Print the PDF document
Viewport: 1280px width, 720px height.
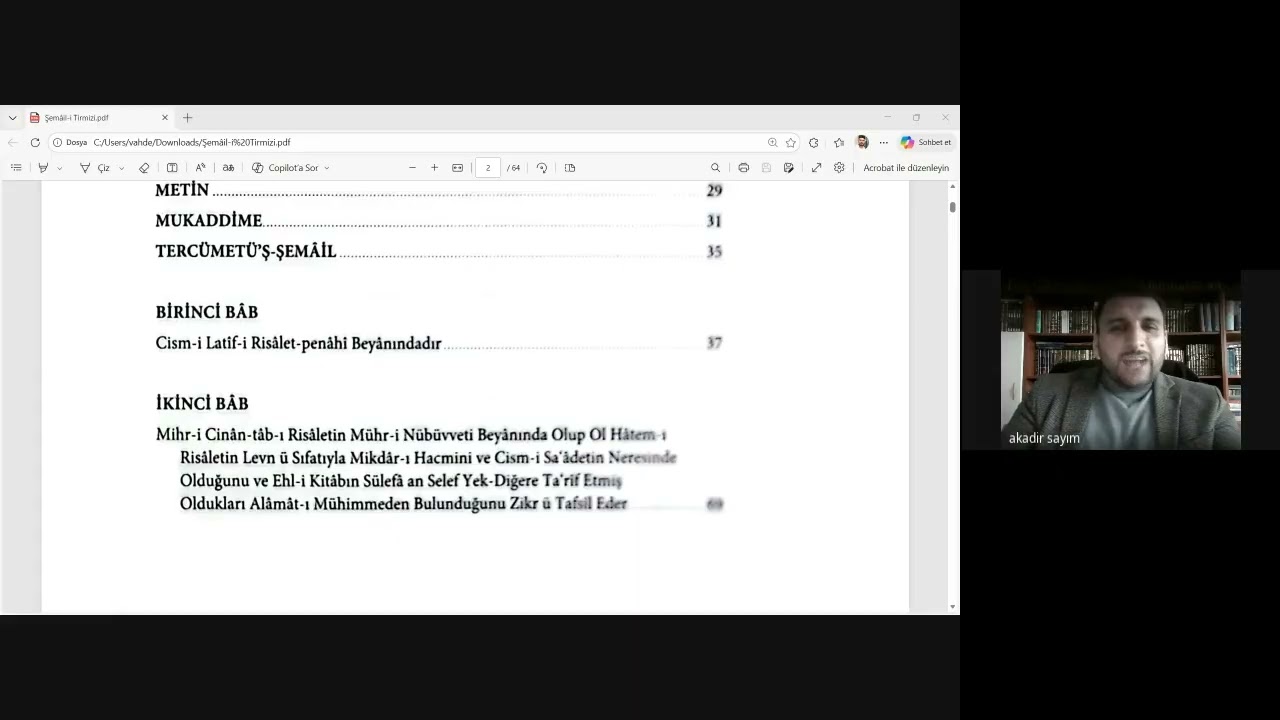(x=743, y=168)
